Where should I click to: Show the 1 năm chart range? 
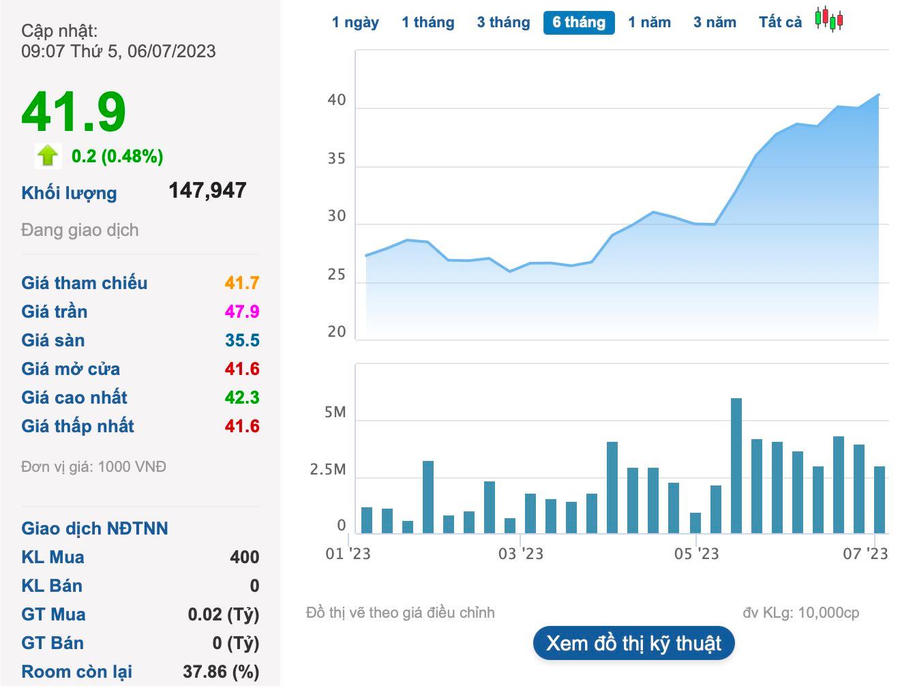tap(649, 22)
